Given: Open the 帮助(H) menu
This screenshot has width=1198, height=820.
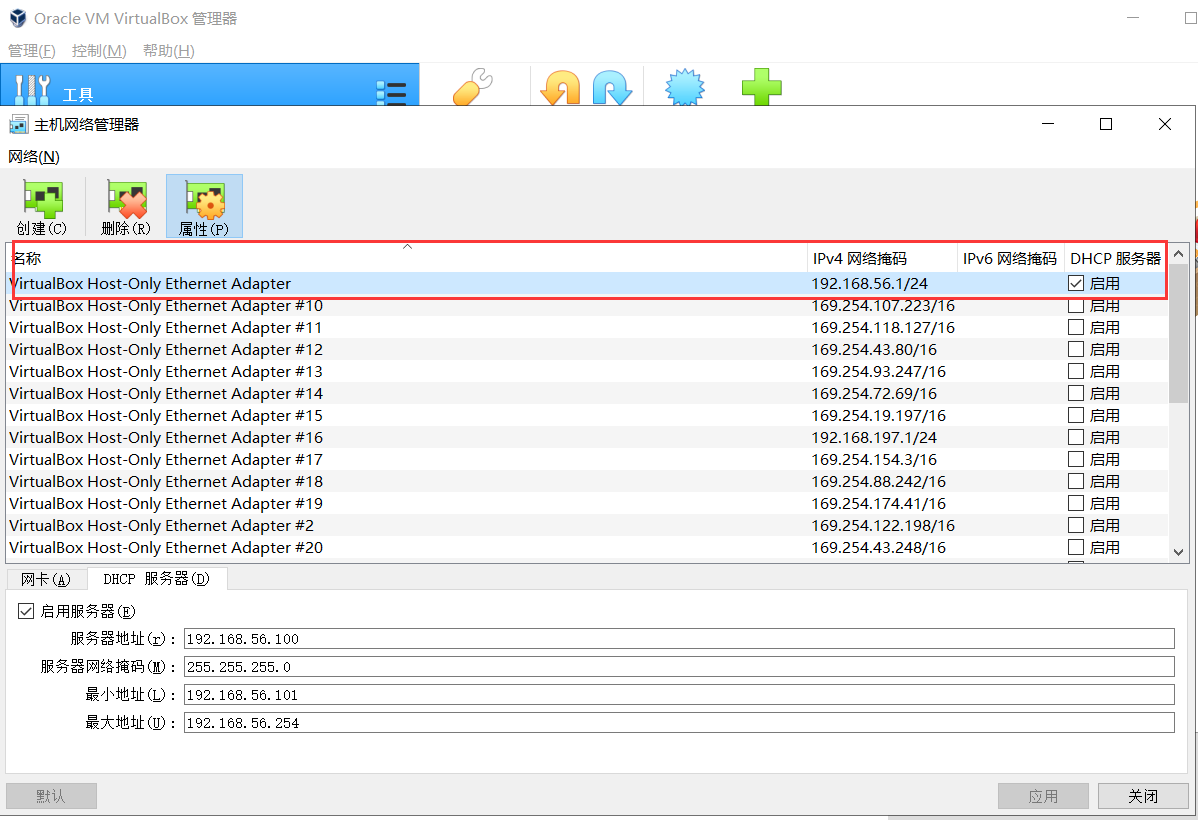Looking at the screenshot, I should (x=168, y=50).
